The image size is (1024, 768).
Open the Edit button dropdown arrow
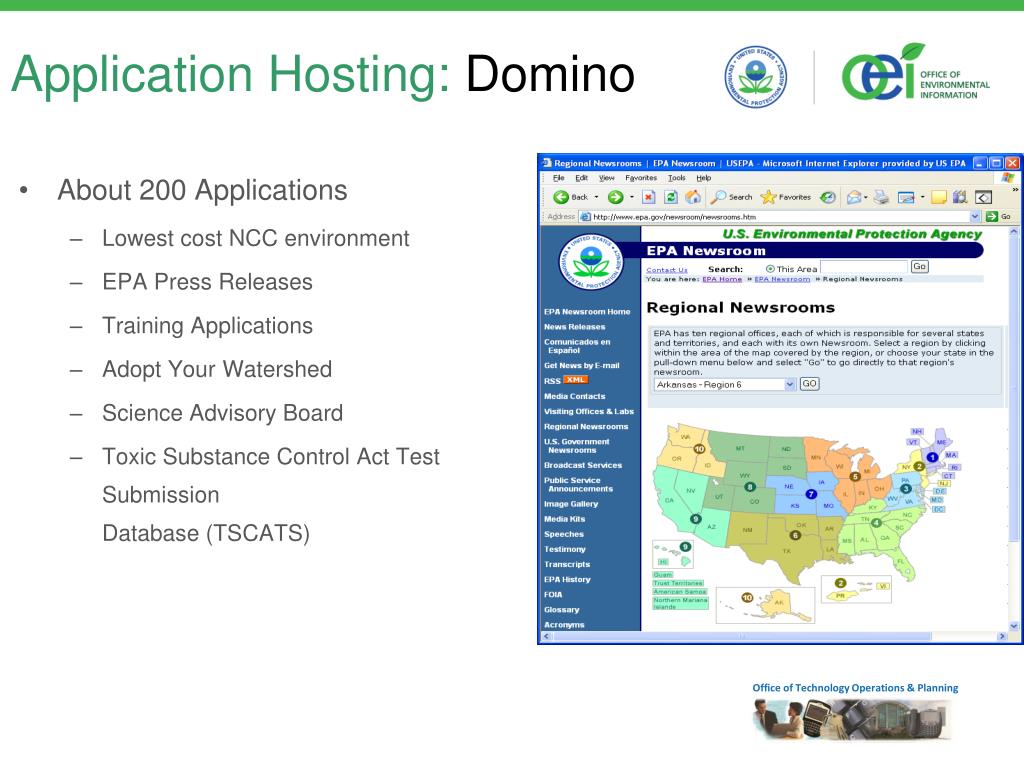[x=922, y=197]
